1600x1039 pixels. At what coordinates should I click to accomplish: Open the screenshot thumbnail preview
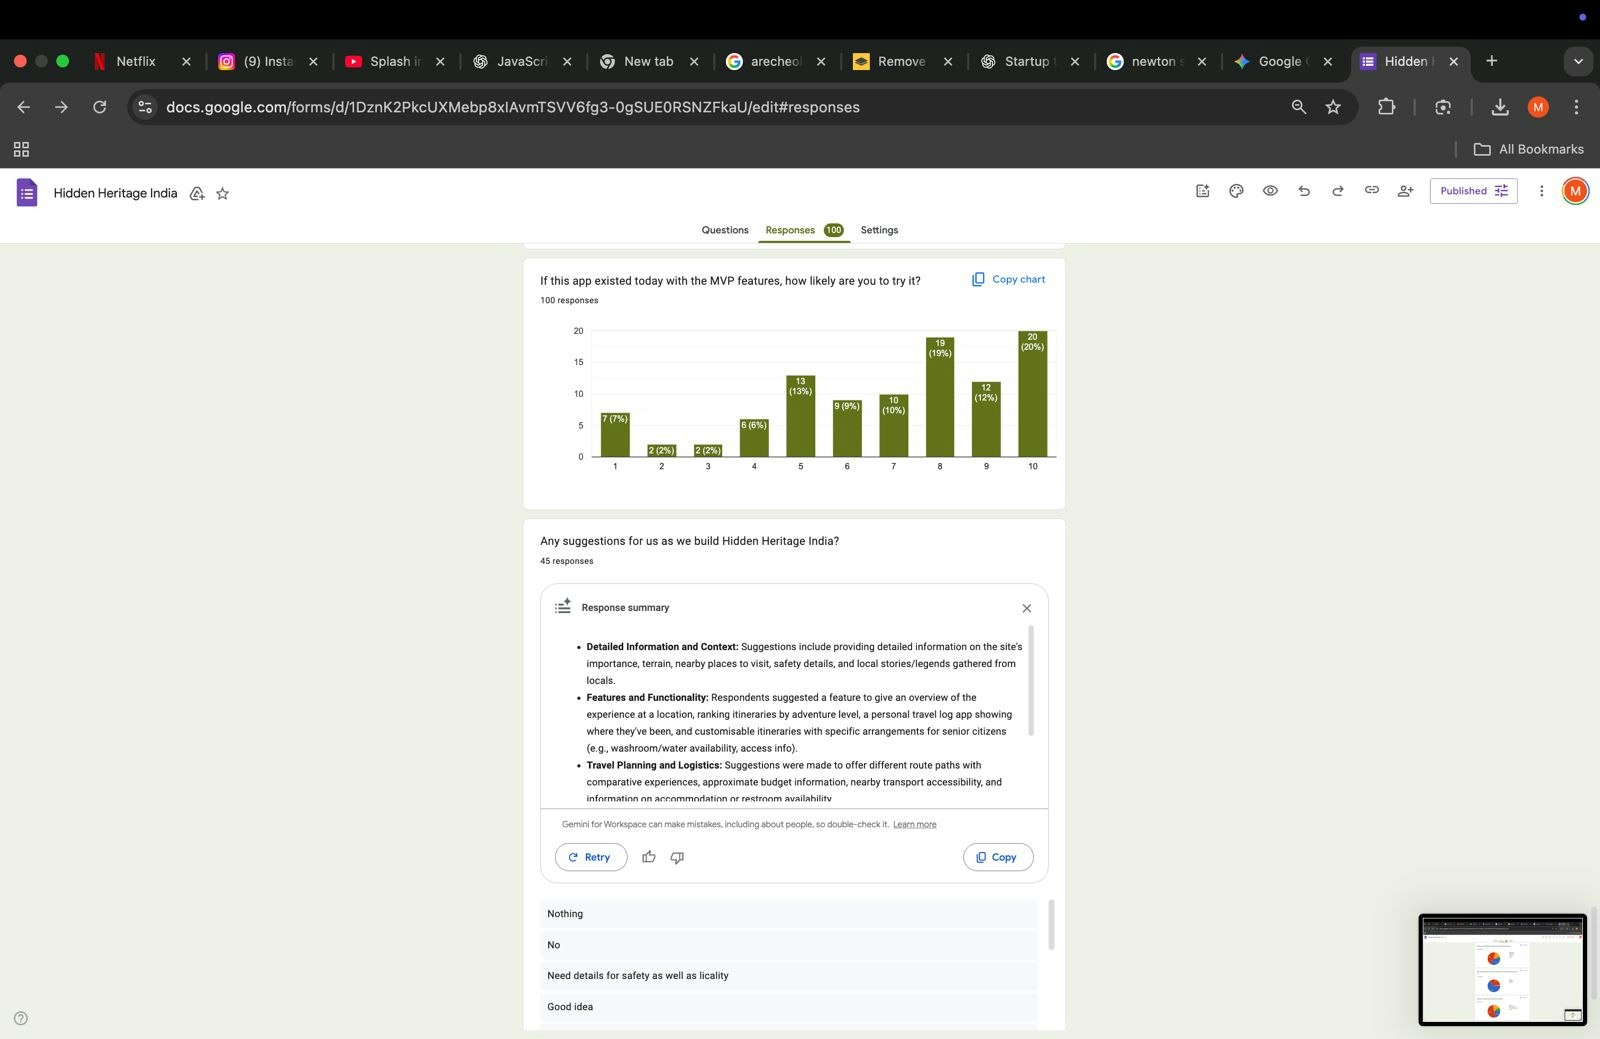click(1502, 969)
